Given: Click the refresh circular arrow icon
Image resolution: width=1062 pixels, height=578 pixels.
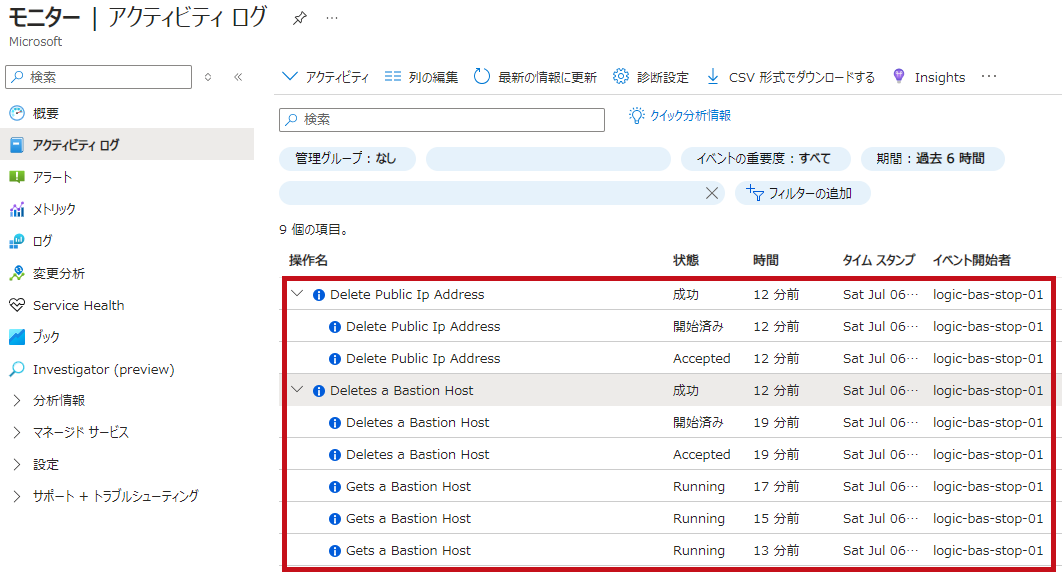Looking at the screenshot, I should coord(482,77).
